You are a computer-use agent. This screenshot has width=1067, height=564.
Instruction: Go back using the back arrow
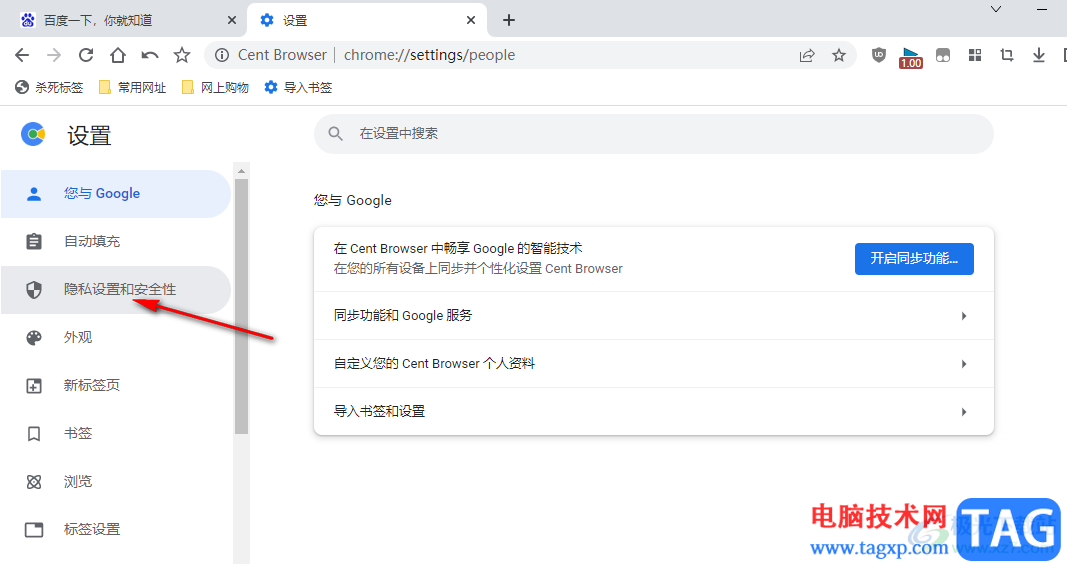22,55
